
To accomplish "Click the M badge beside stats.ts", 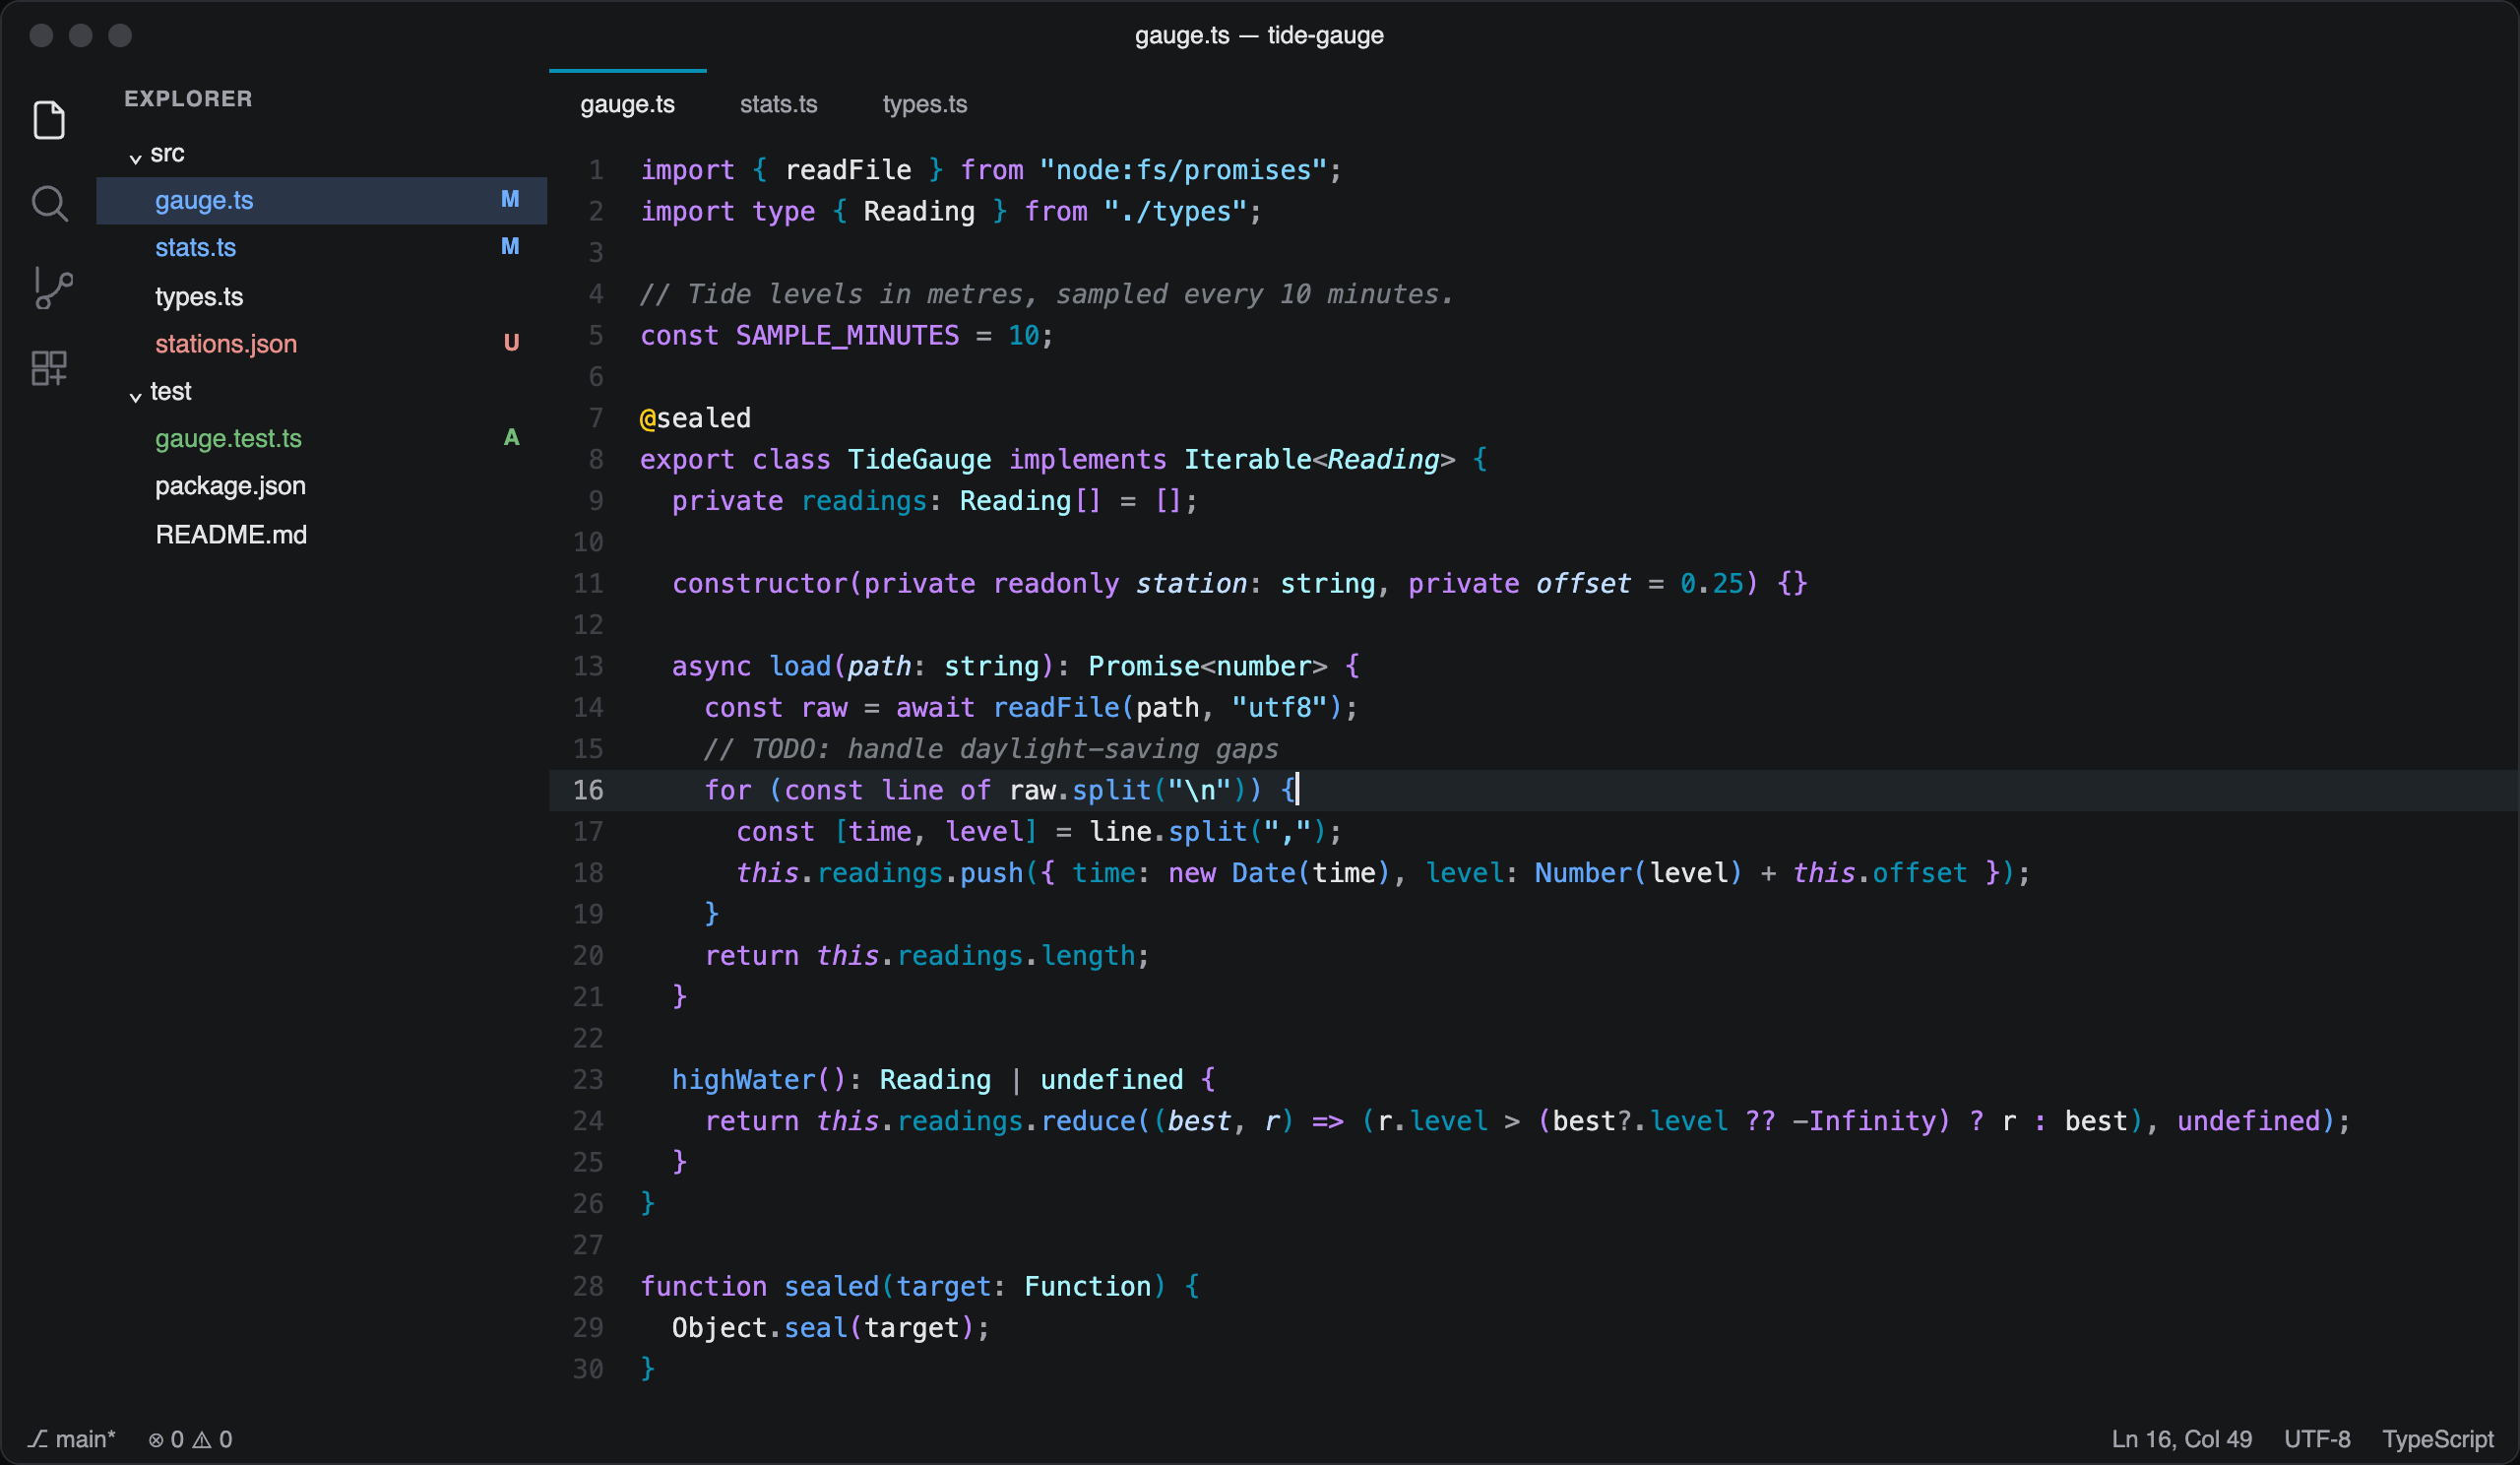I will pyautogui.click(x=510, y=247).
